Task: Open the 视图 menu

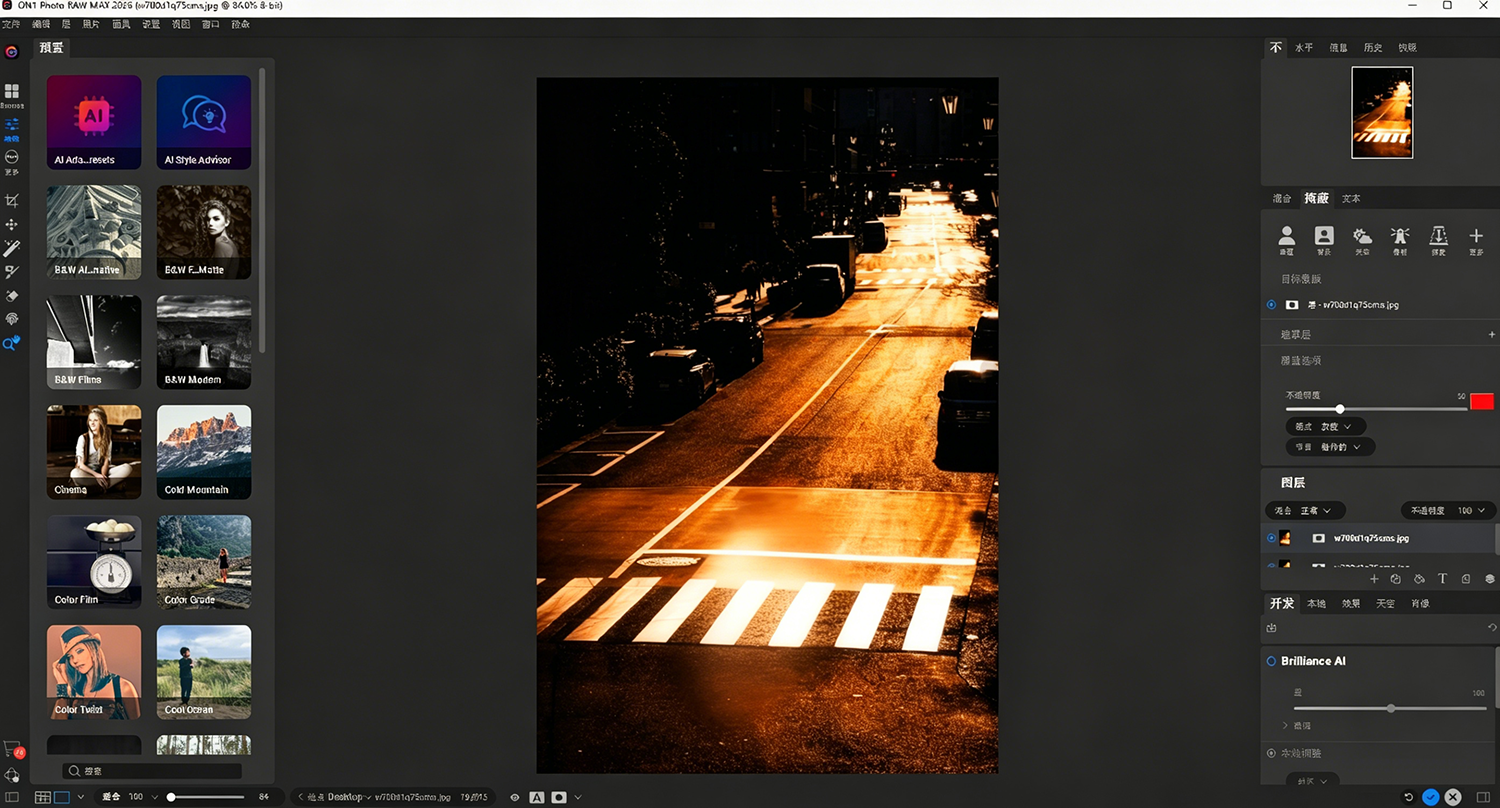Action: tap(180, 24)
